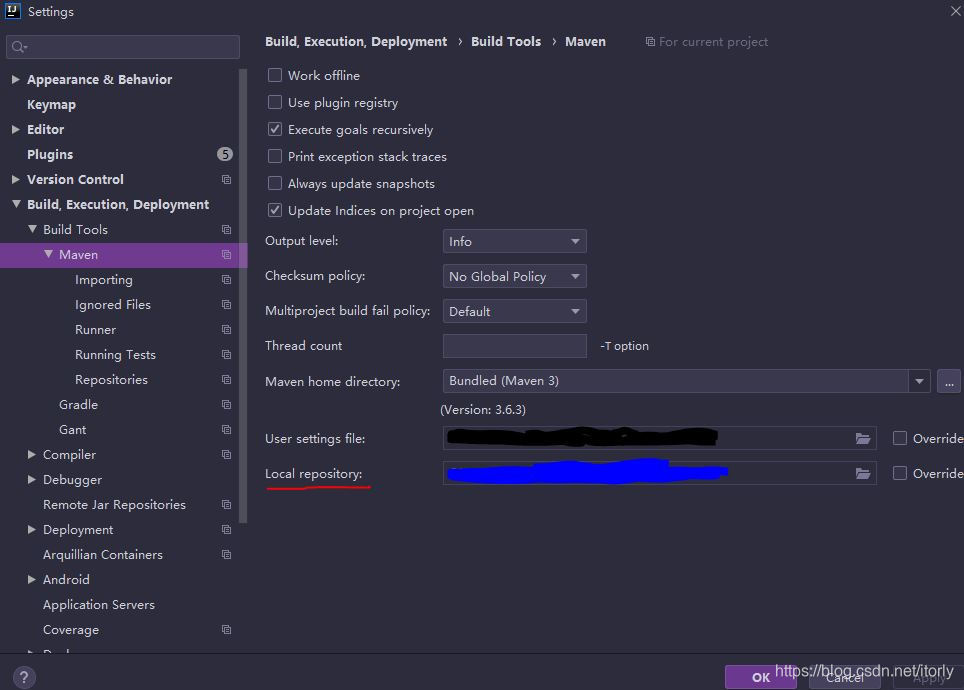This screenshot has height=690, width=964.
Task: Check Override for User settings file
Action: pos(900,438)
